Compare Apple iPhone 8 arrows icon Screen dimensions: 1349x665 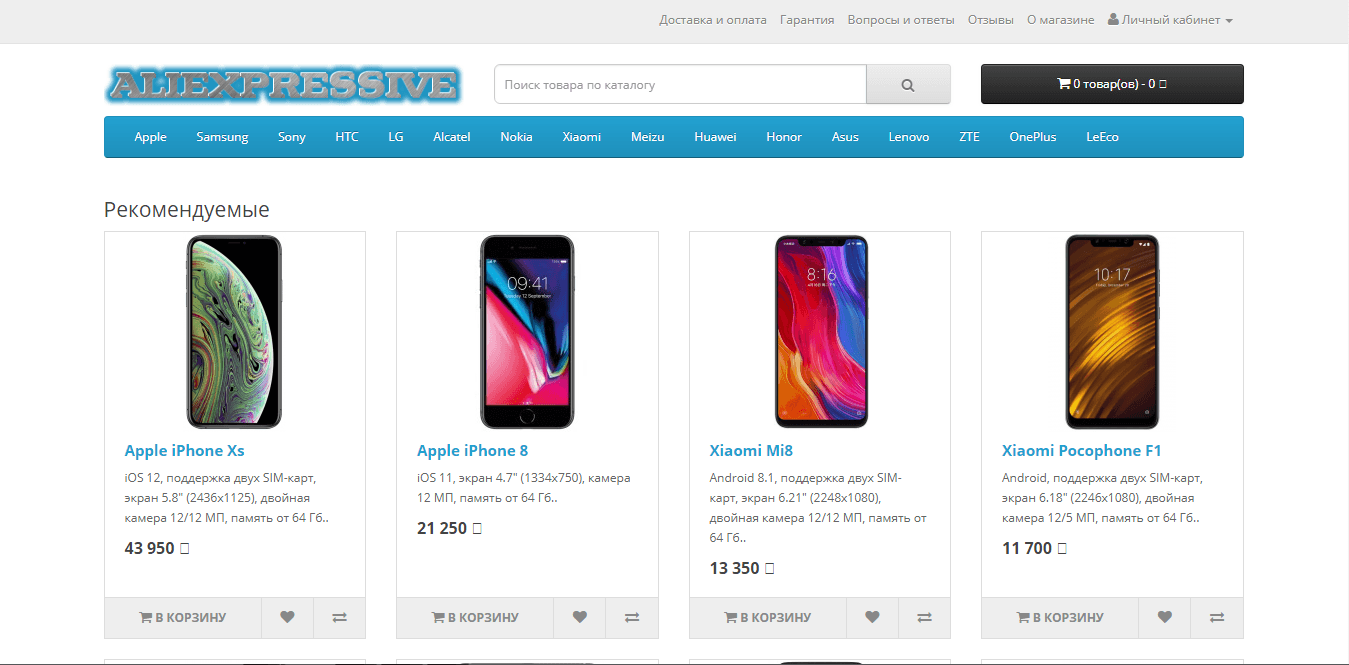[x=632, y=617]
